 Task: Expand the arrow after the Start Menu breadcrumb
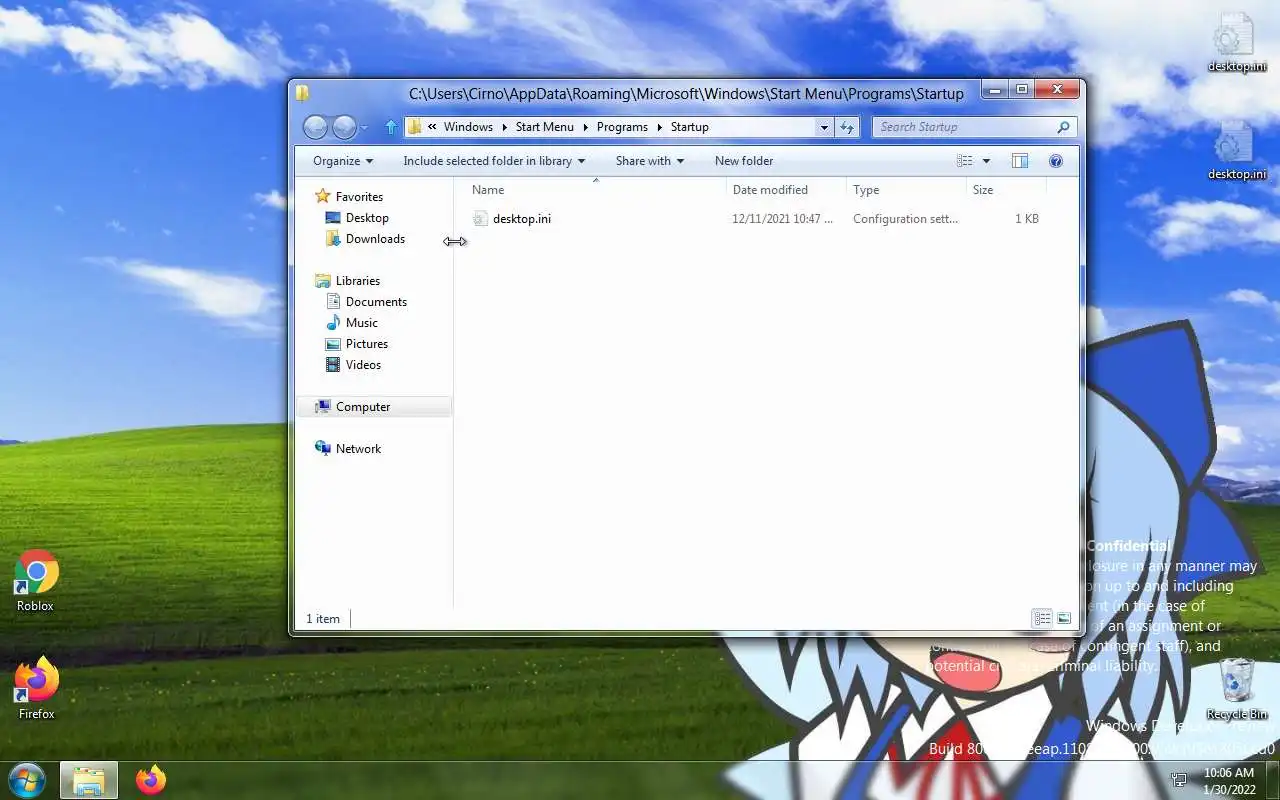[x=586, y=127]
